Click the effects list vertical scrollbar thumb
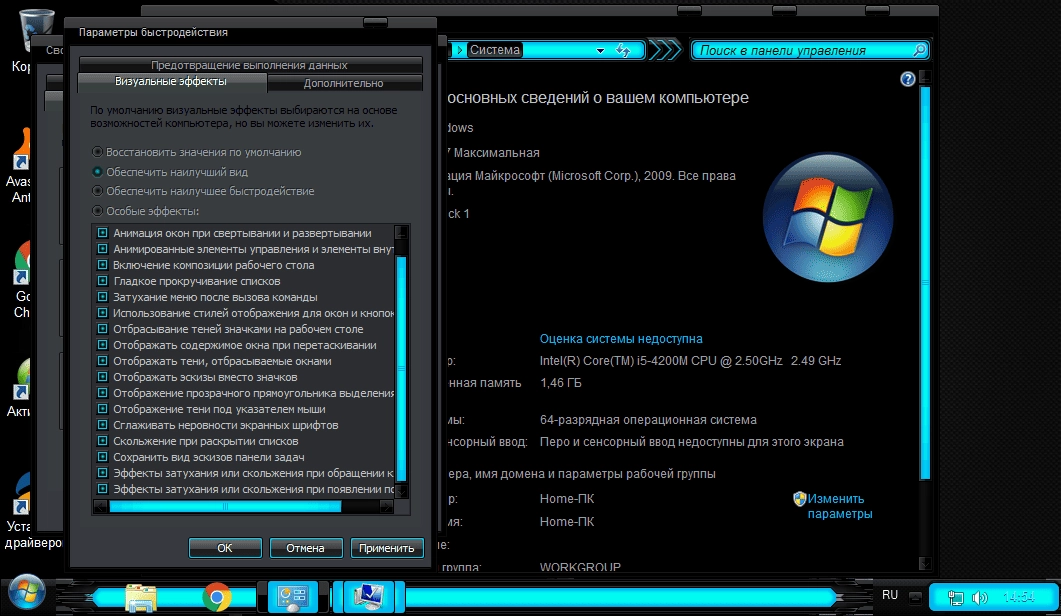Viewport: 1061px width, 616px height. pyautogui.click(x=401, y=369)
